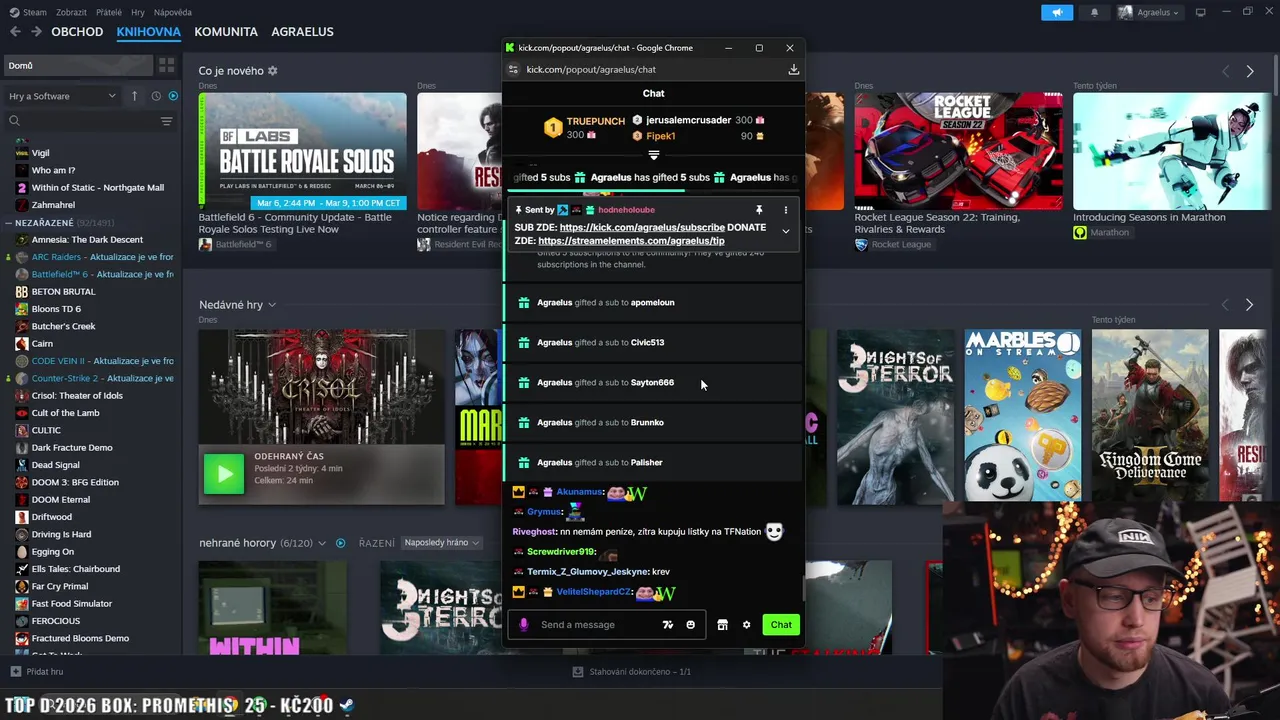Unpin the pinned message via pin icon
Screen dimensions: 1280x720
click(759, 210)
